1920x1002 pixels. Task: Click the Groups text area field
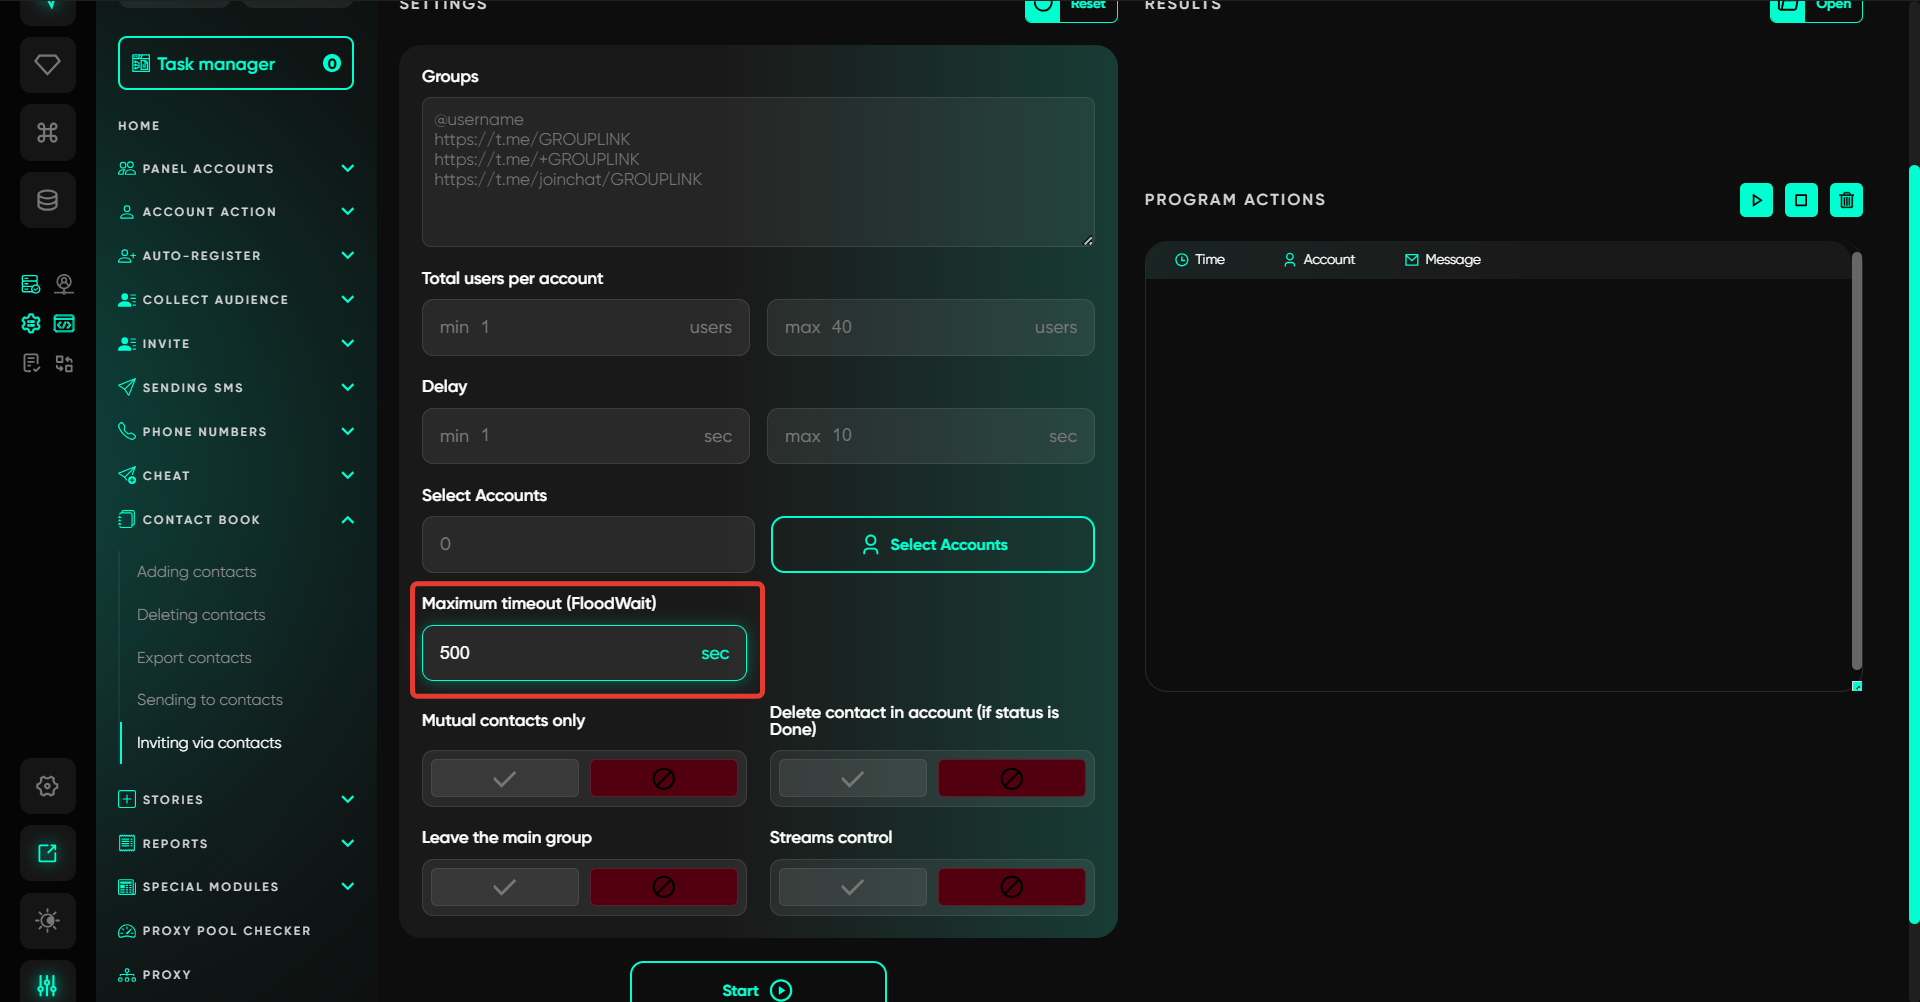tap(757, 172)
